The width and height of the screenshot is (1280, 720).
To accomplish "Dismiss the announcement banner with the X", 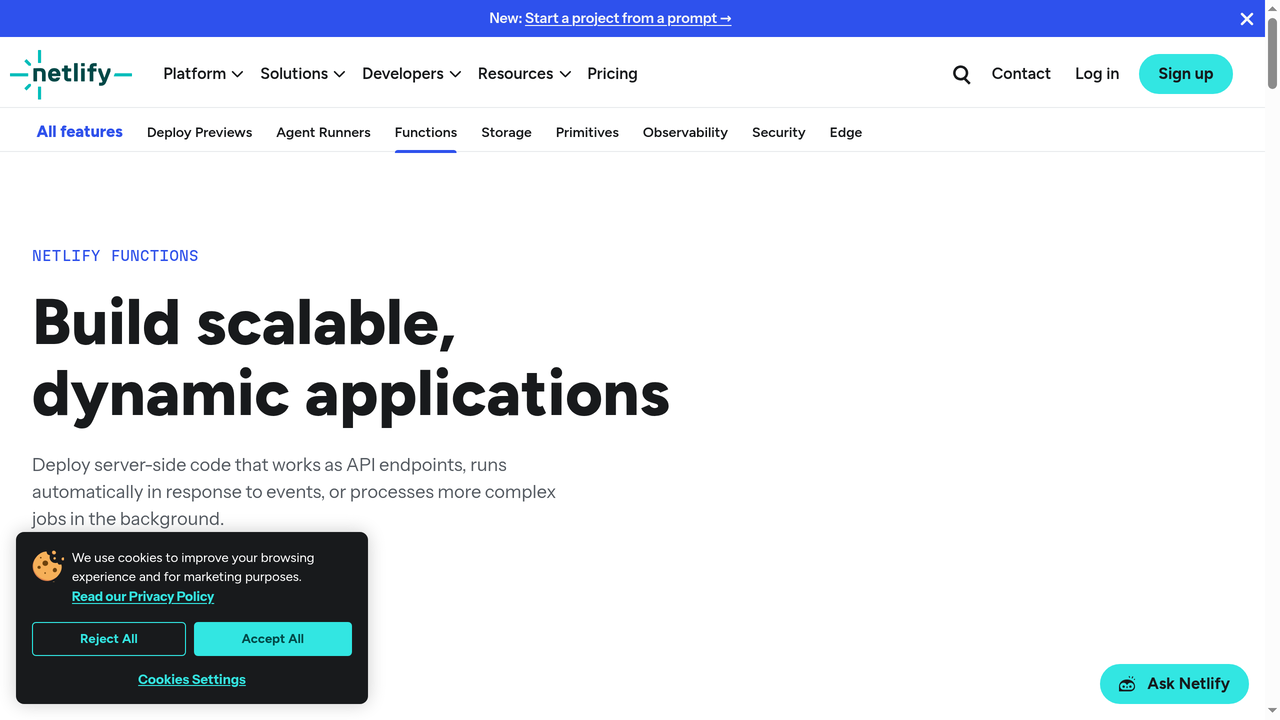I will point(1246,18).
